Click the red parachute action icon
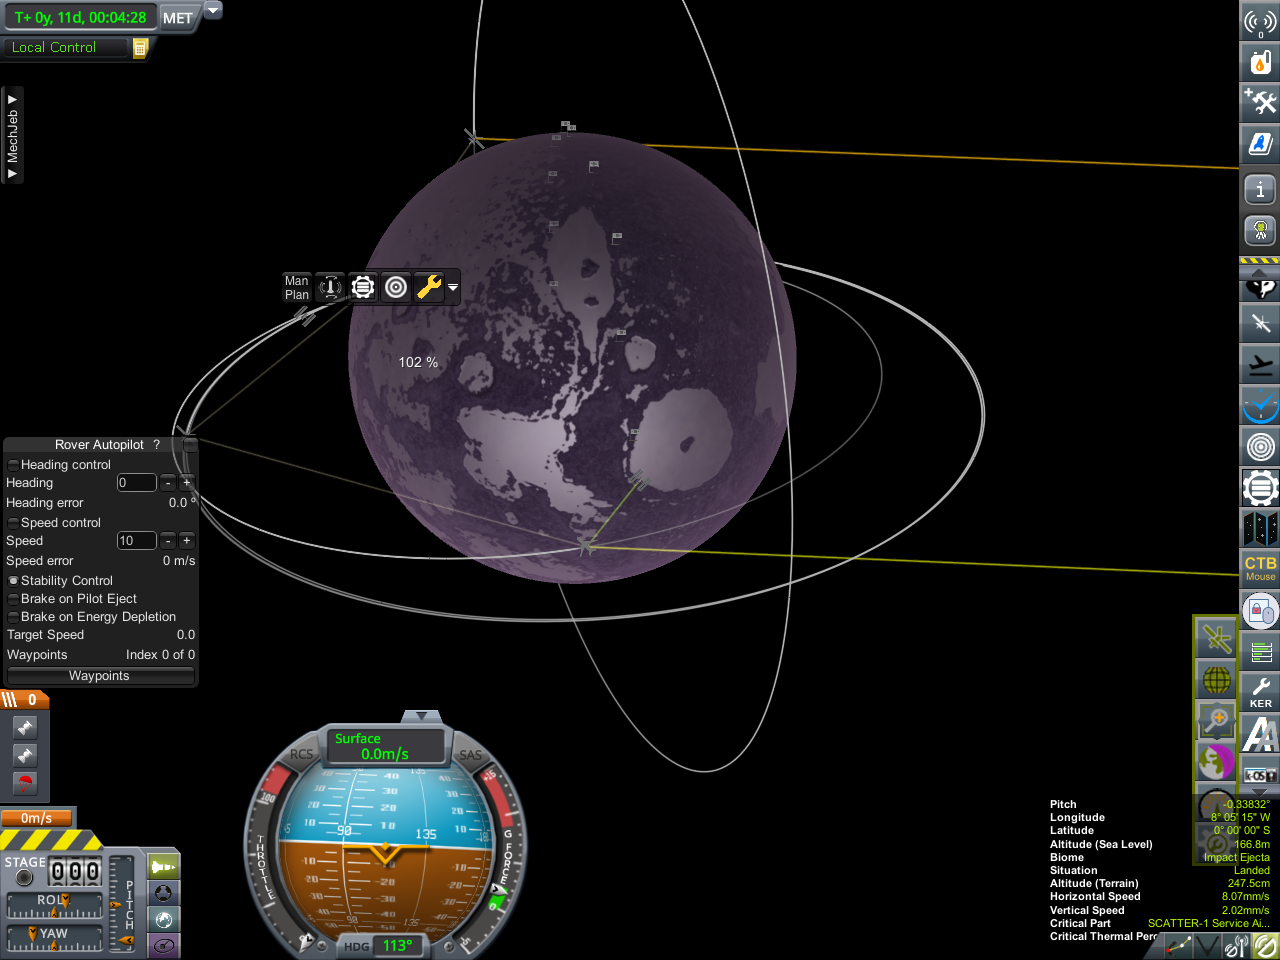Viewport: 1280px width, 960px height. (x=25, y=783)
